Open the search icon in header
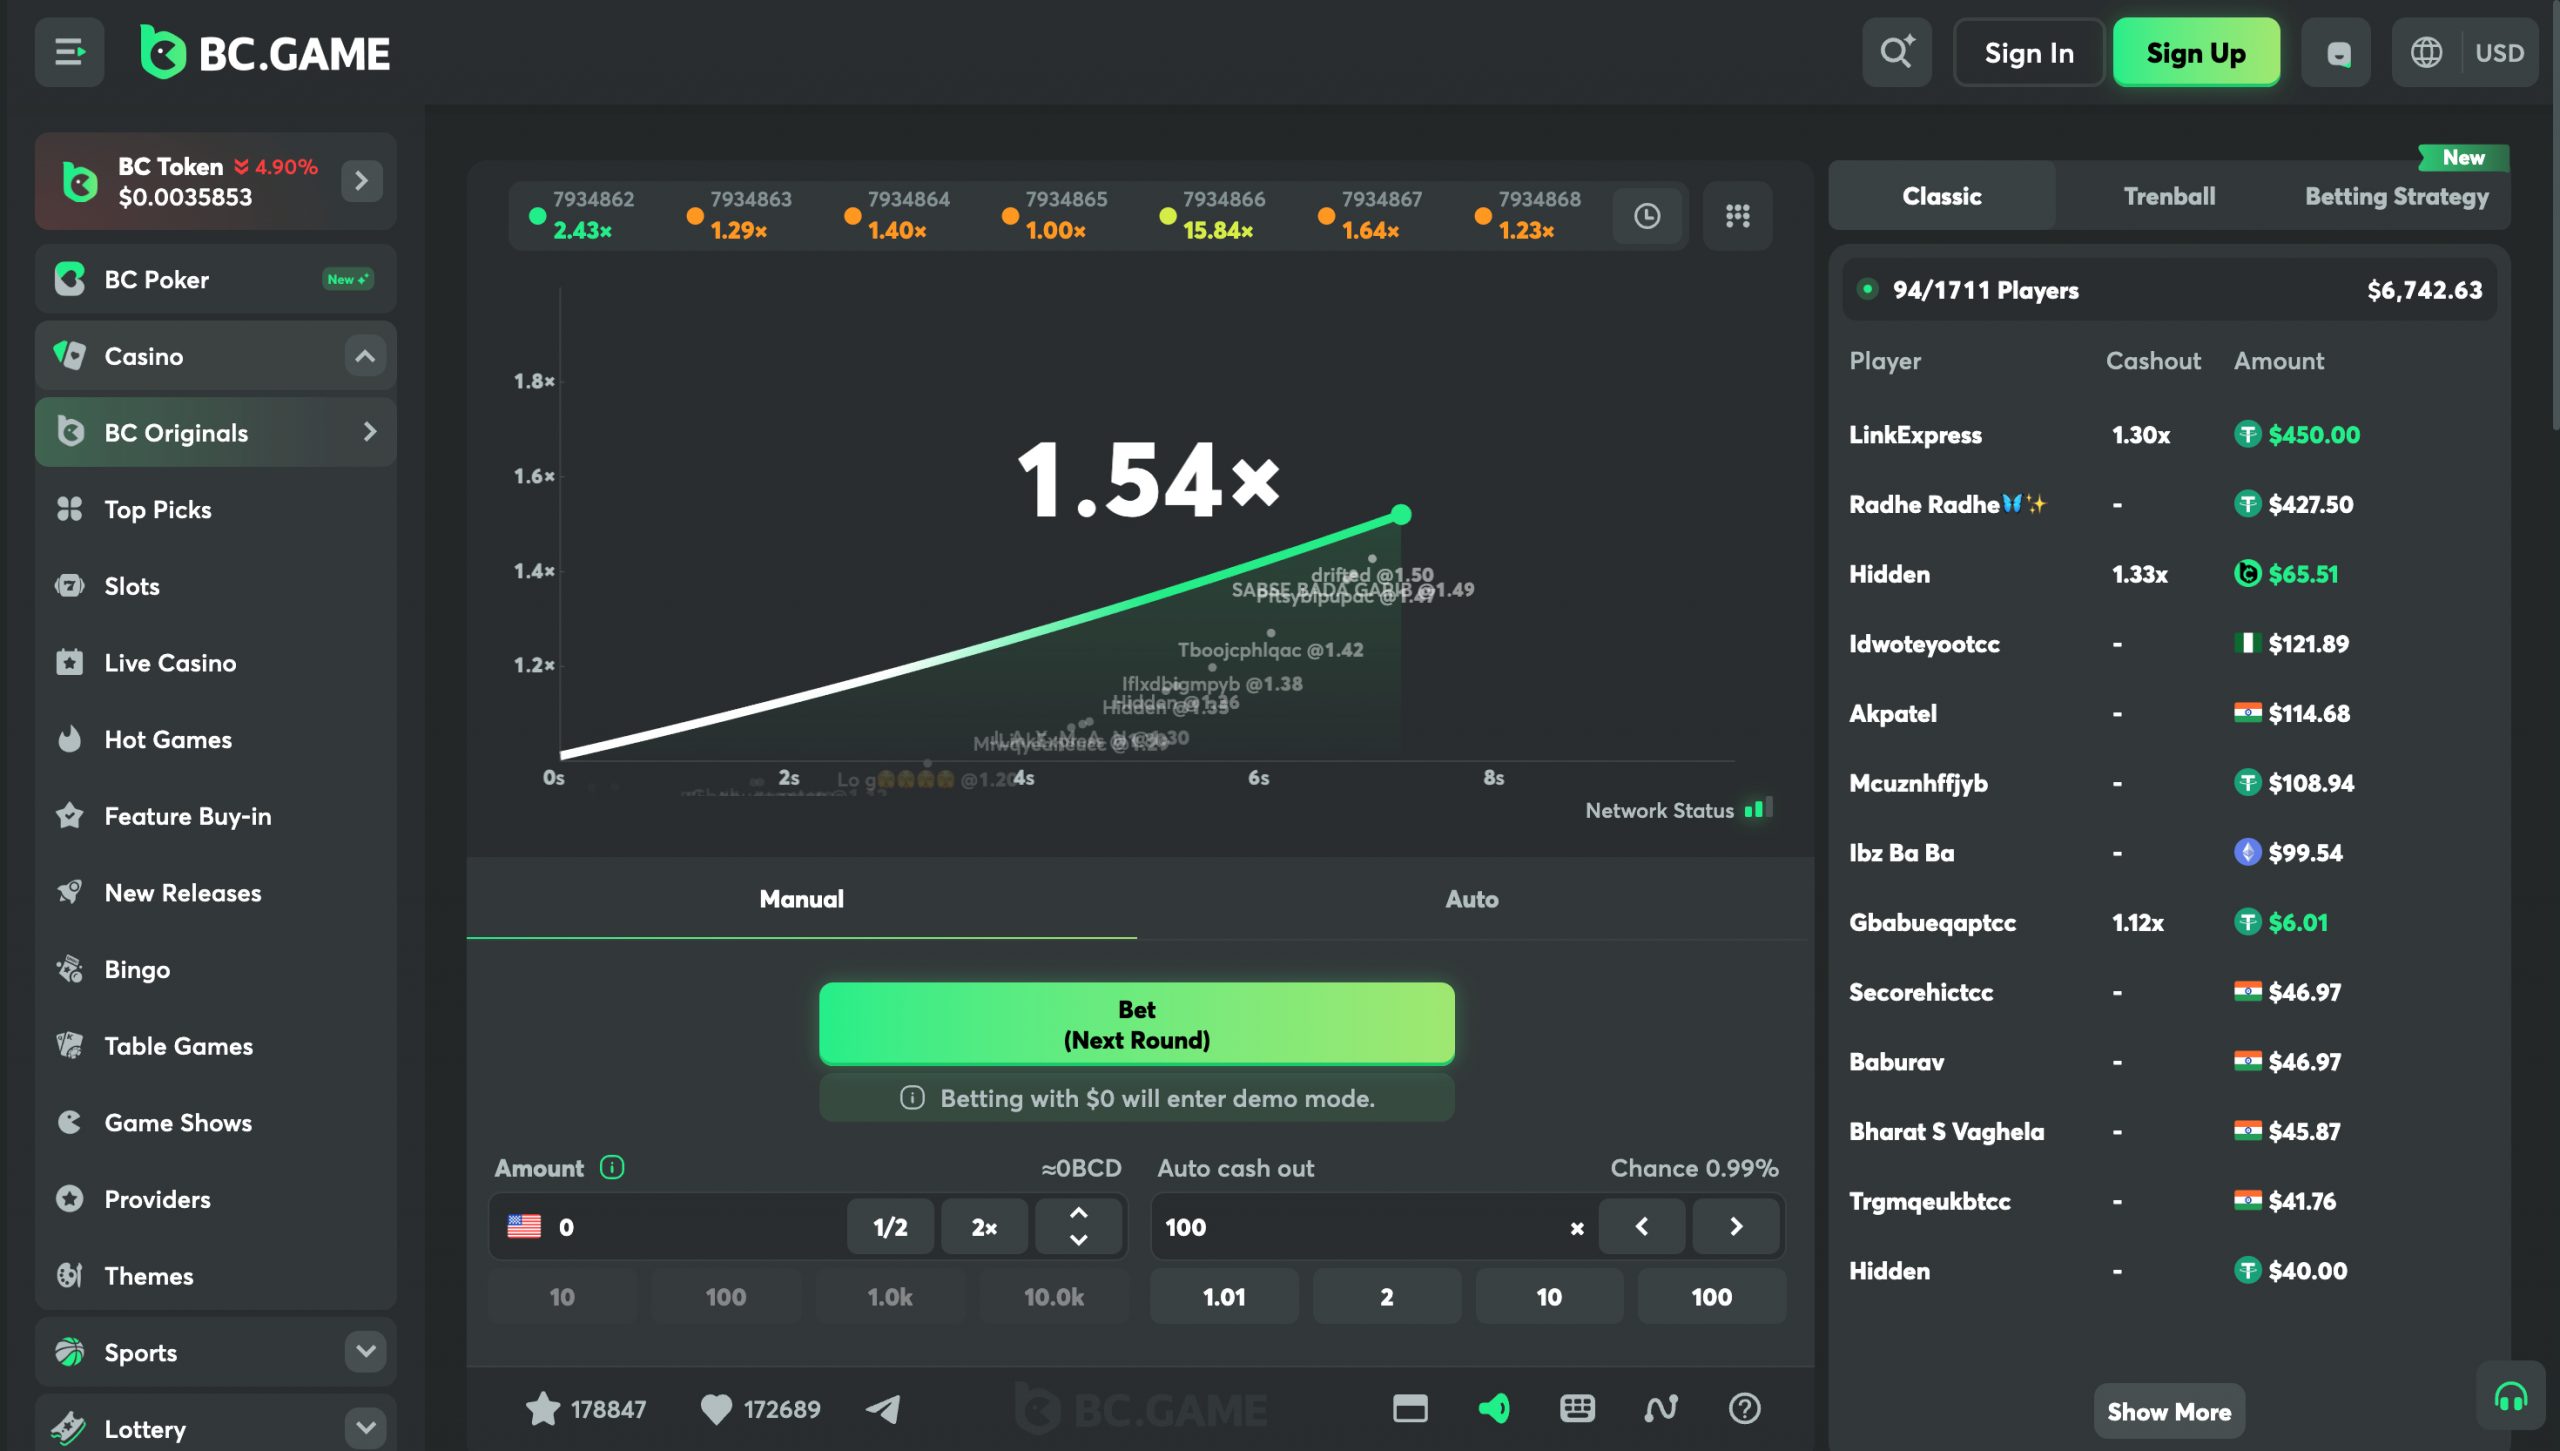2560x1451 pixels. tap(1896, 52)
